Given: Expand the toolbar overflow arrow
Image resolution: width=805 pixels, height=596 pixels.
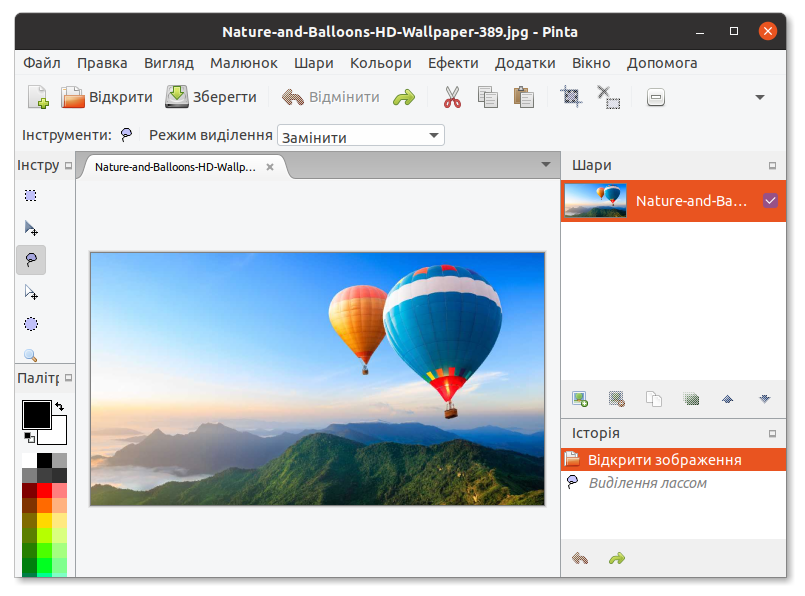Looking at the screenshot, I should 760,98.
